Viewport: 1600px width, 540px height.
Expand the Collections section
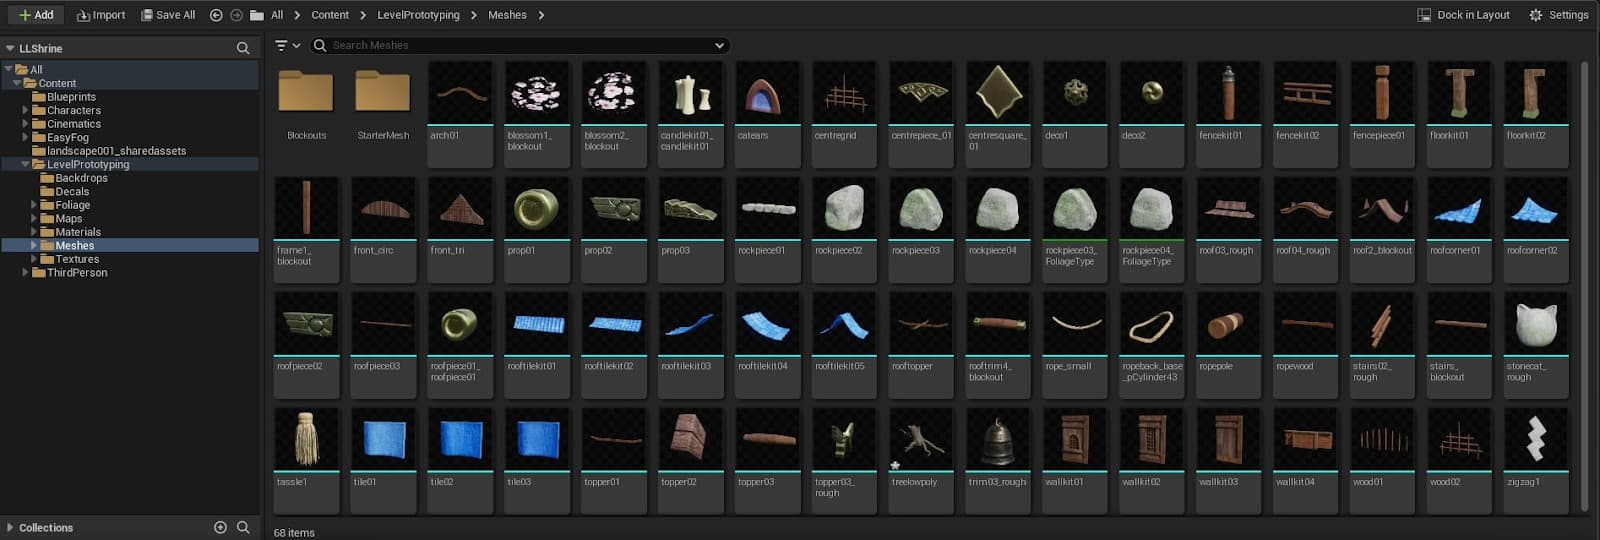click(10, 527)
